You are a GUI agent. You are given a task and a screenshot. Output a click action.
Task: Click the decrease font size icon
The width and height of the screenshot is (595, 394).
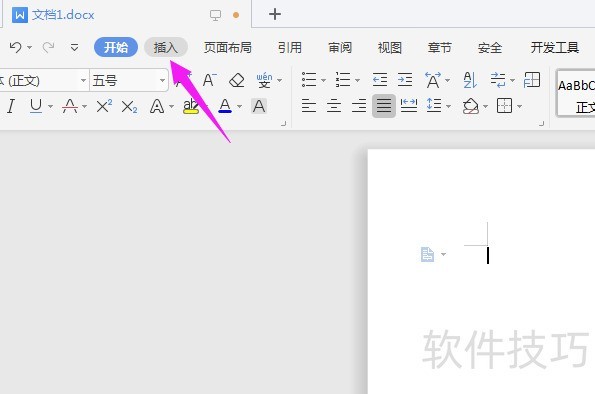point(209,80)
